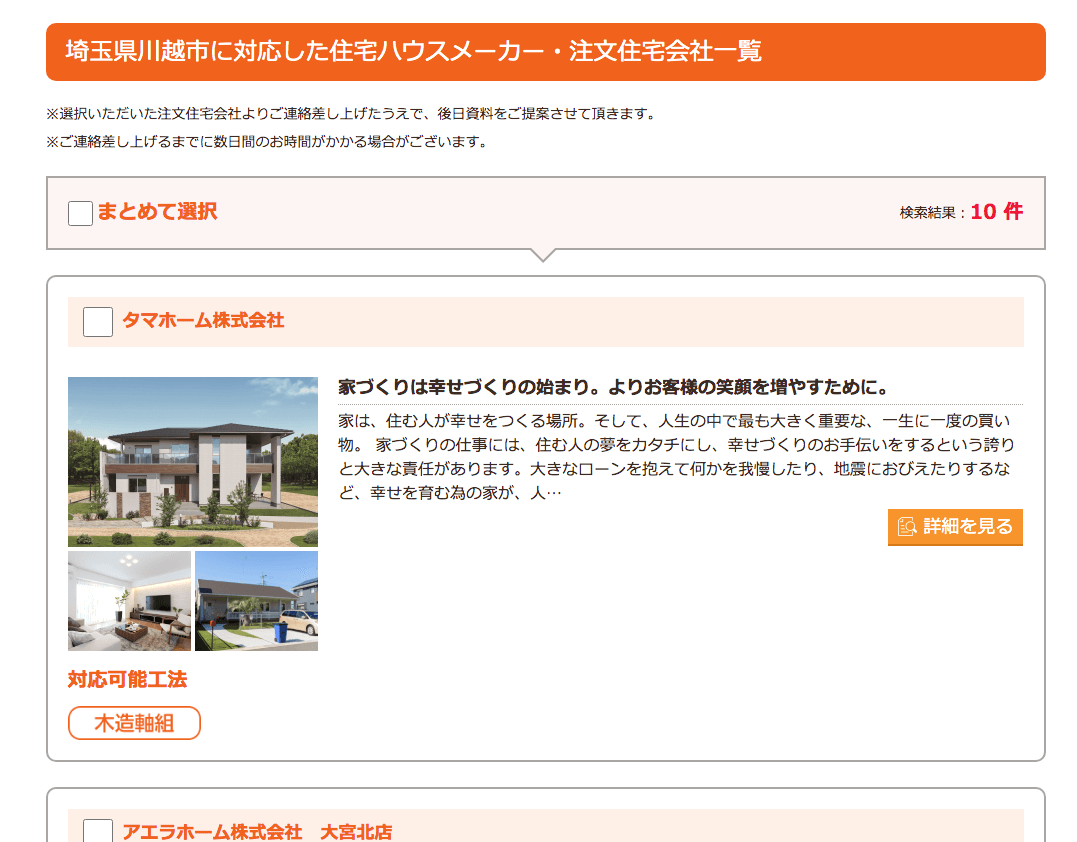The height and width of the screenshot is (842, 1077).
Task: Click the note starting ※選択いただいた注文住宅会社
Action: click(352, 114)
